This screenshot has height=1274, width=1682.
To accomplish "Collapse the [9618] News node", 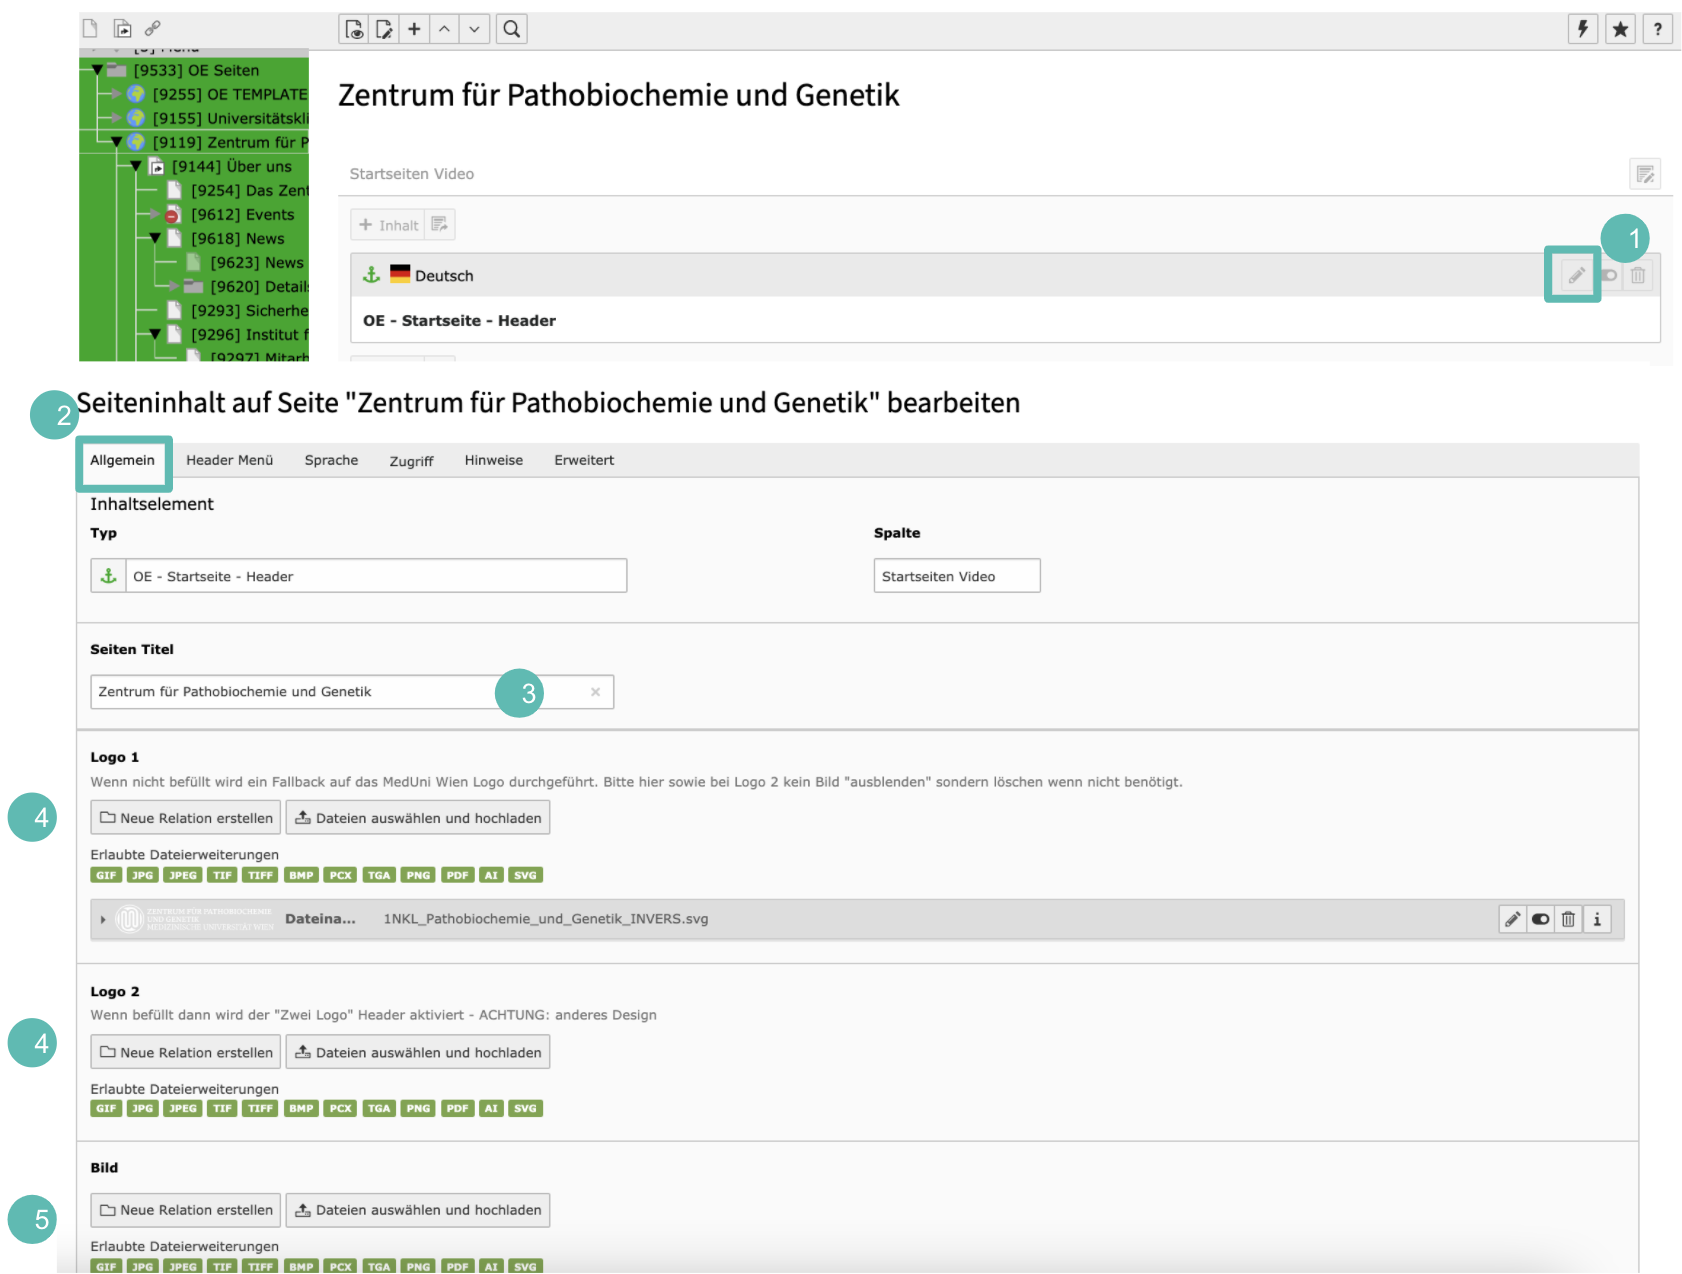I will 155,238.
